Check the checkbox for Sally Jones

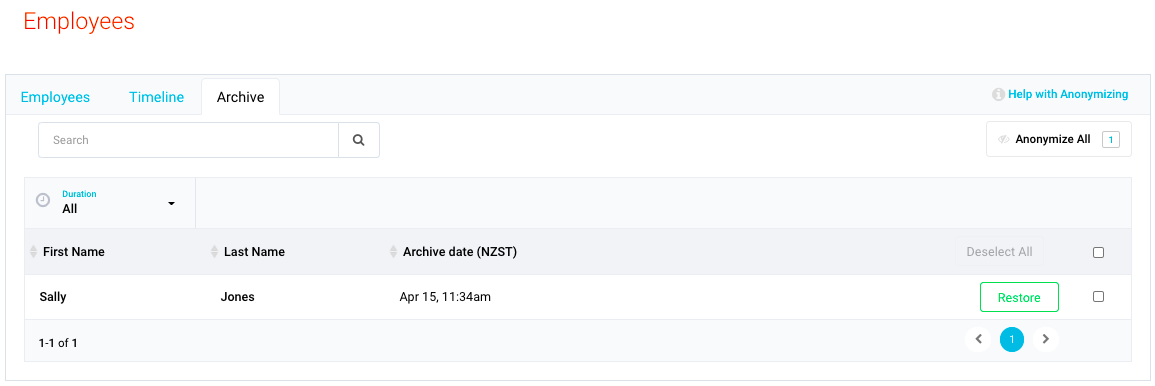pos(1098,297)
